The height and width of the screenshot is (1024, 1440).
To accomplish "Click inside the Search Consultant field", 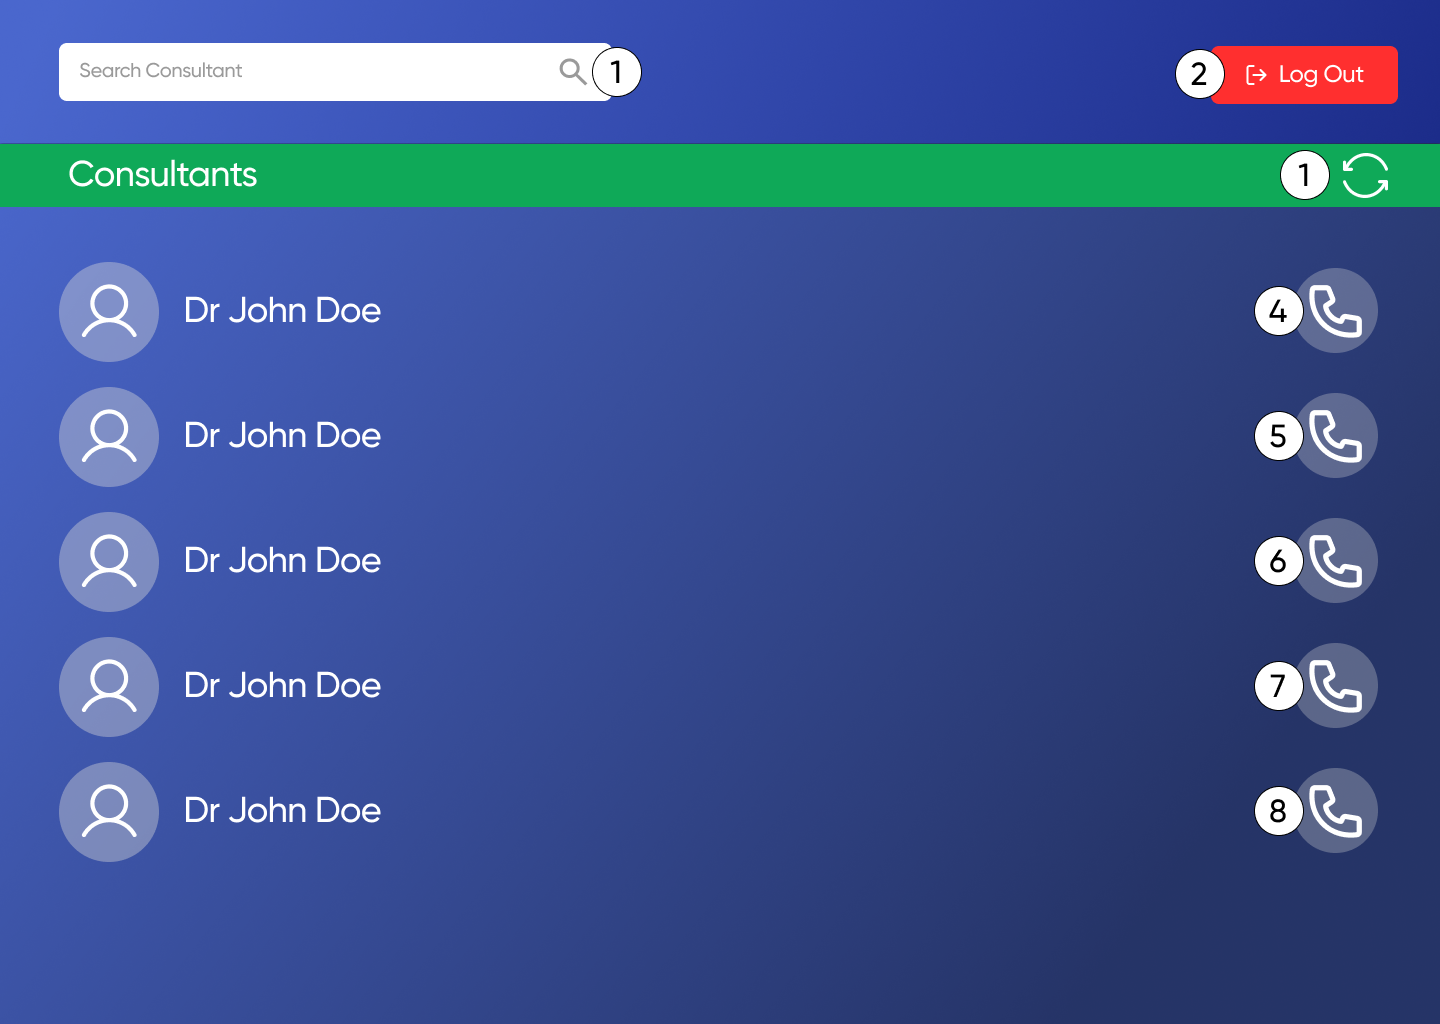I will point(300,71).
